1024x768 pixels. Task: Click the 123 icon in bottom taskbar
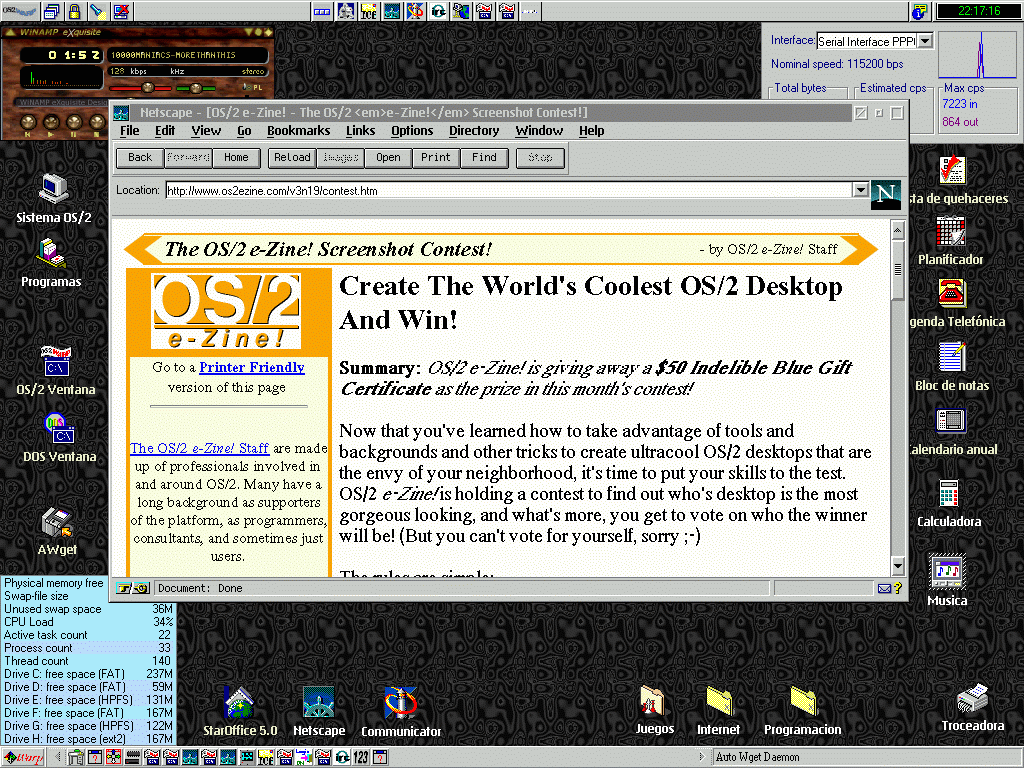(x=360, y=758)
